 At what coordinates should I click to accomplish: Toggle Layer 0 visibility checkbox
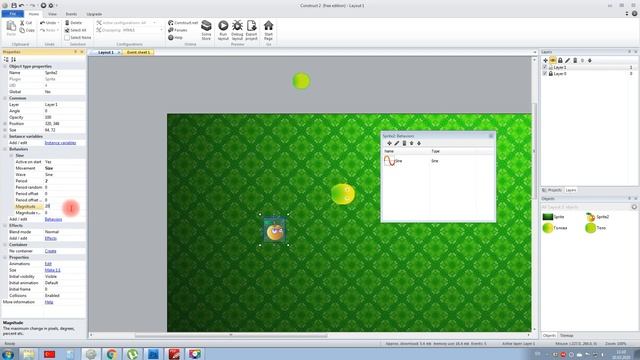tap(545, 74)
